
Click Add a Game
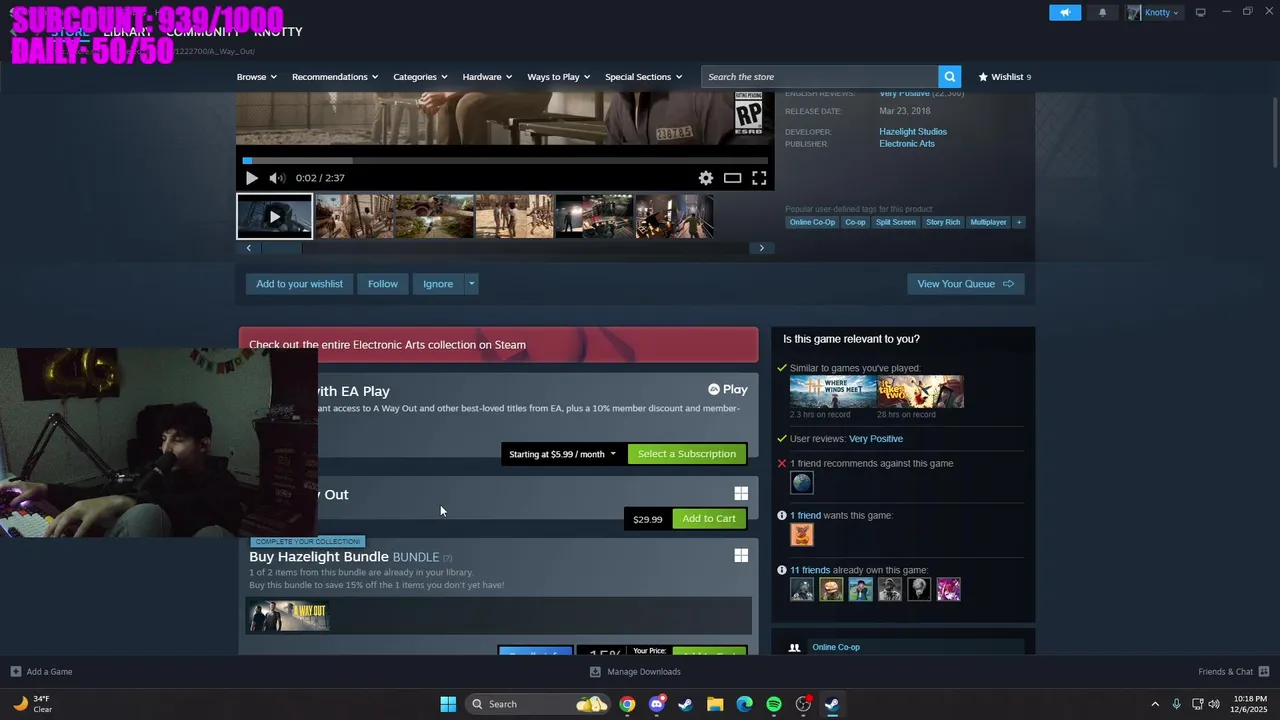pyautogui.click(x=41, y=672)
